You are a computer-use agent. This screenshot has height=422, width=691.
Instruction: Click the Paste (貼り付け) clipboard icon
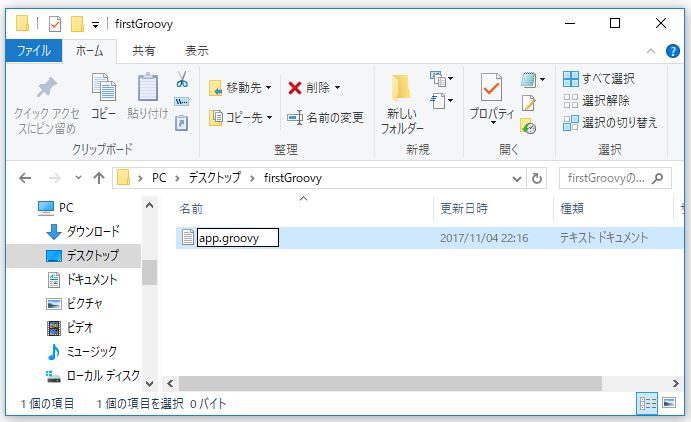pos(148,87)
